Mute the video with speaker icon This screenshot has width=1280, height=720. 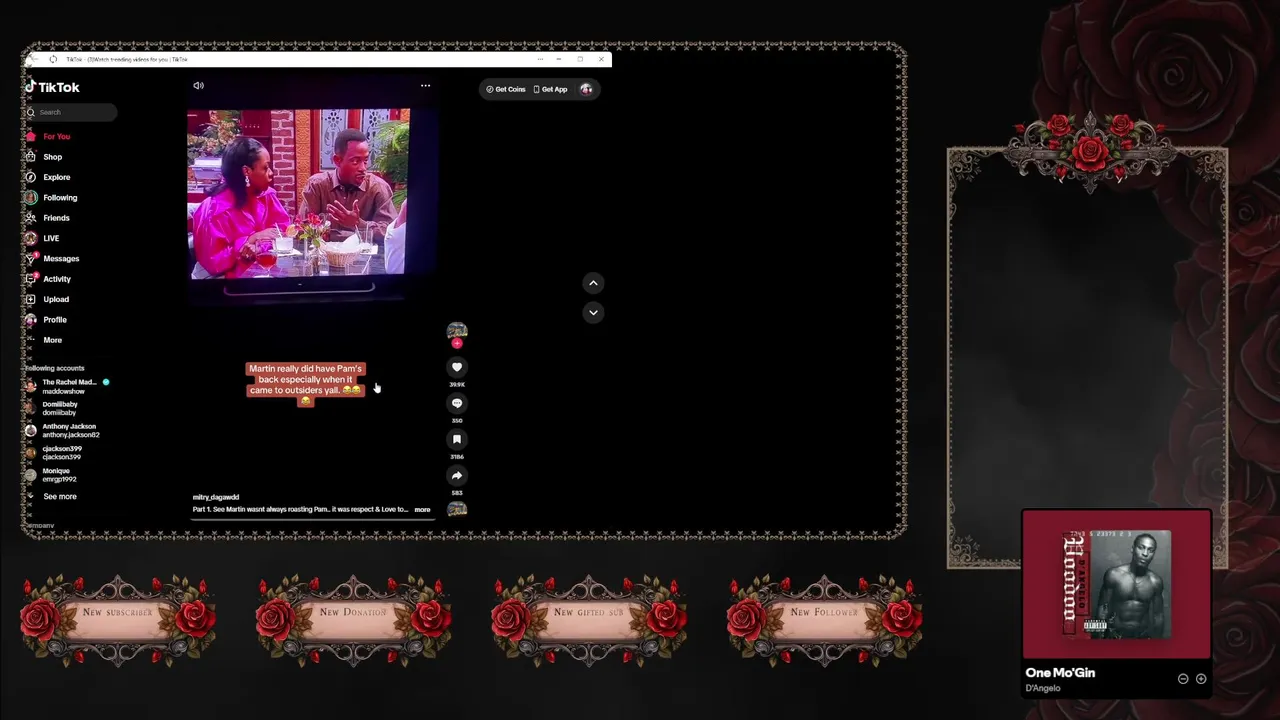[198, 86]
